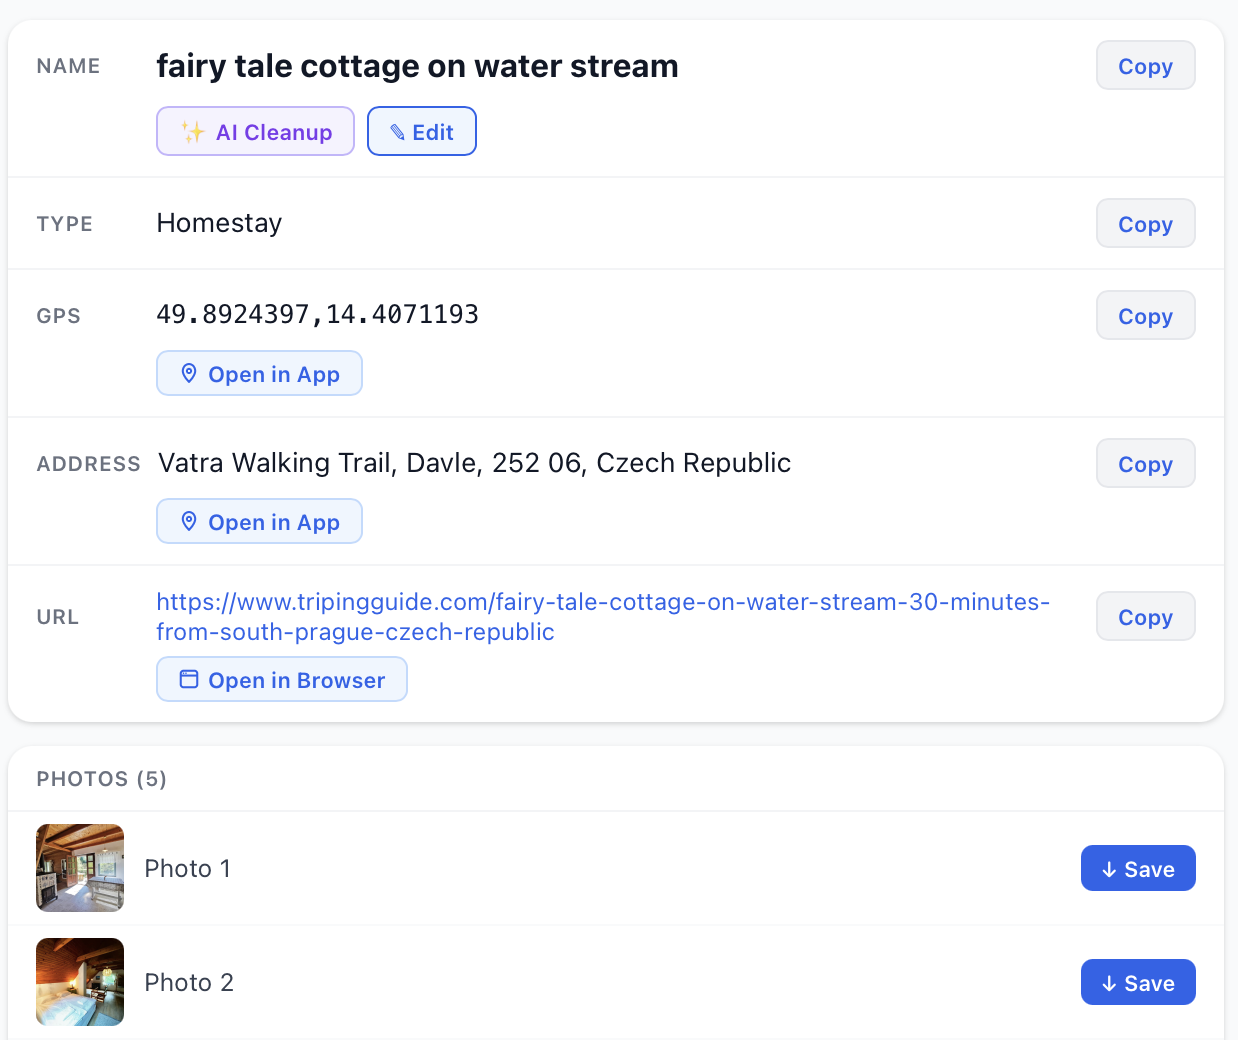
Task: Click the address map pin icon
Action: tap(188, 522)
